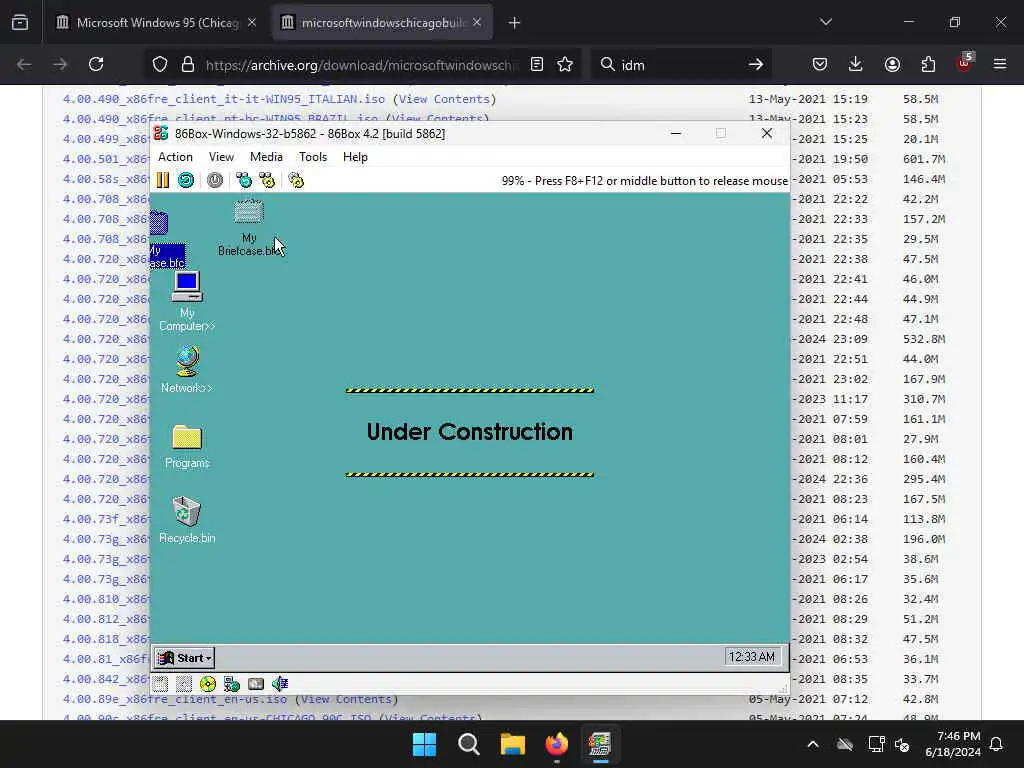Click the 4.00.58s_x86 file link
The image size is (1024, 768).
[x=106, y=178]
